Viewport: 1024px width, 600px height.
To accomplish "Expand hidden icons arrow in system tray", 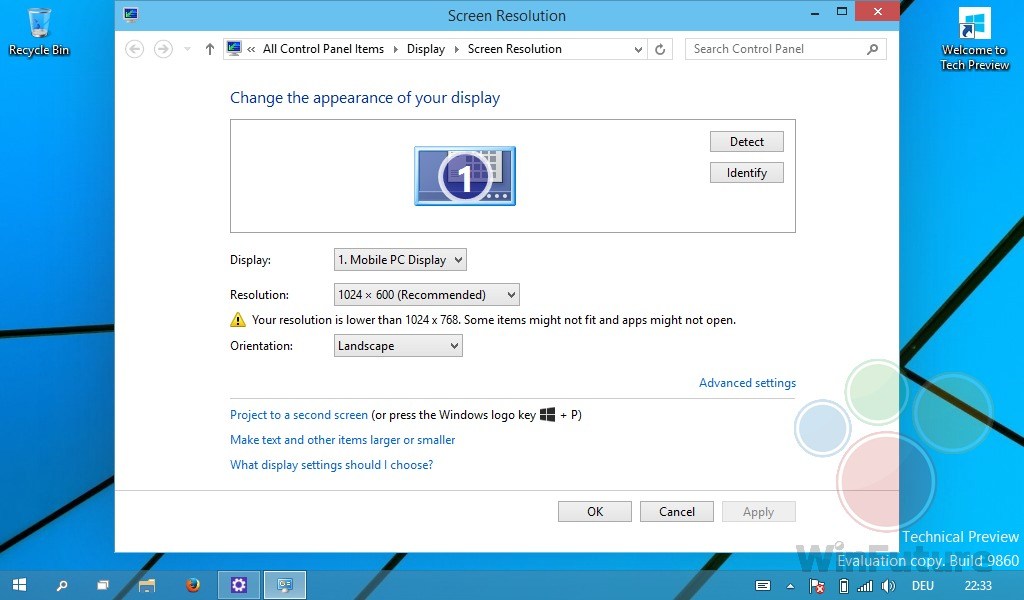I will tap(791, 586).
